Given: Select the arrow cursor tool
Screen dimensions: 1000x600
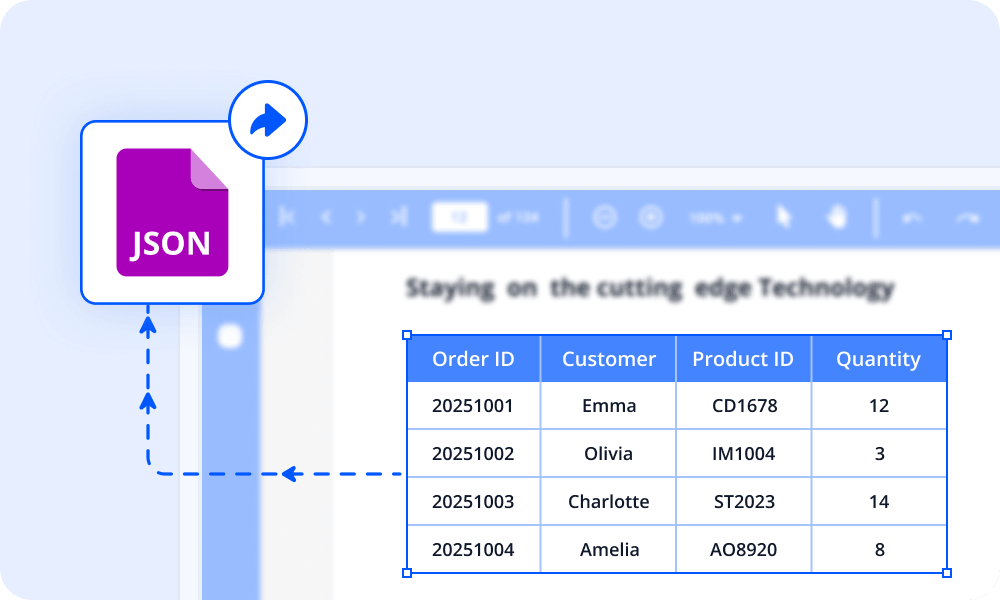Looking at the screenshot, I should 785,217.
